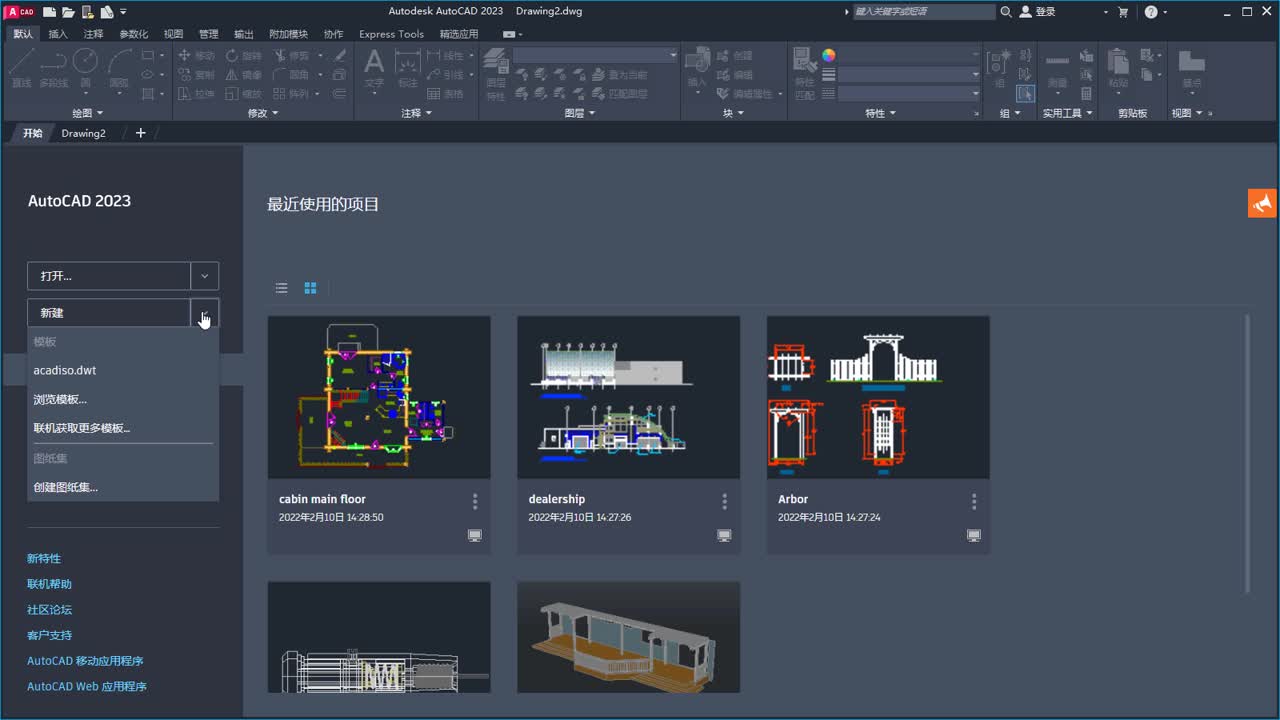Select the Line (直线) tool
The image size is (1280, 720).
coord(22,69)
